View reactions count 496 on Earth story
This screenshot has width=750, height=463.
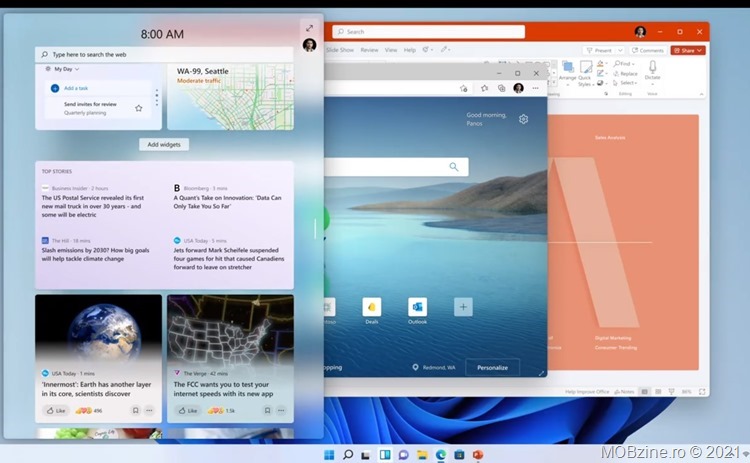(88, 410)
